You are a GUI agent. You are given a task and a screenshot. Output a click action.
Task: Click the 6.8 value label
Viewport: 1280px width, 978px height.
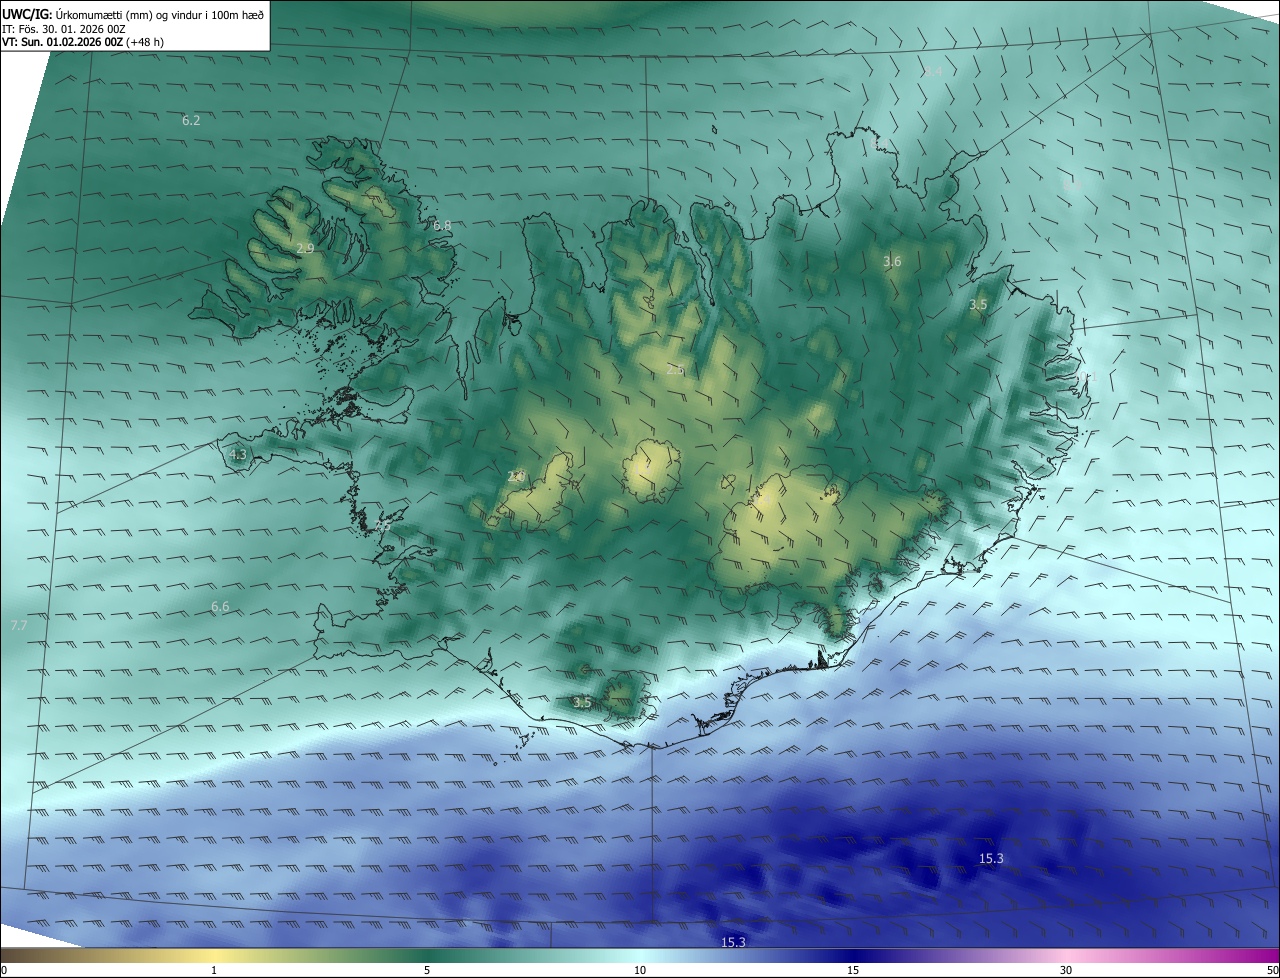click(x=442, y=226)
